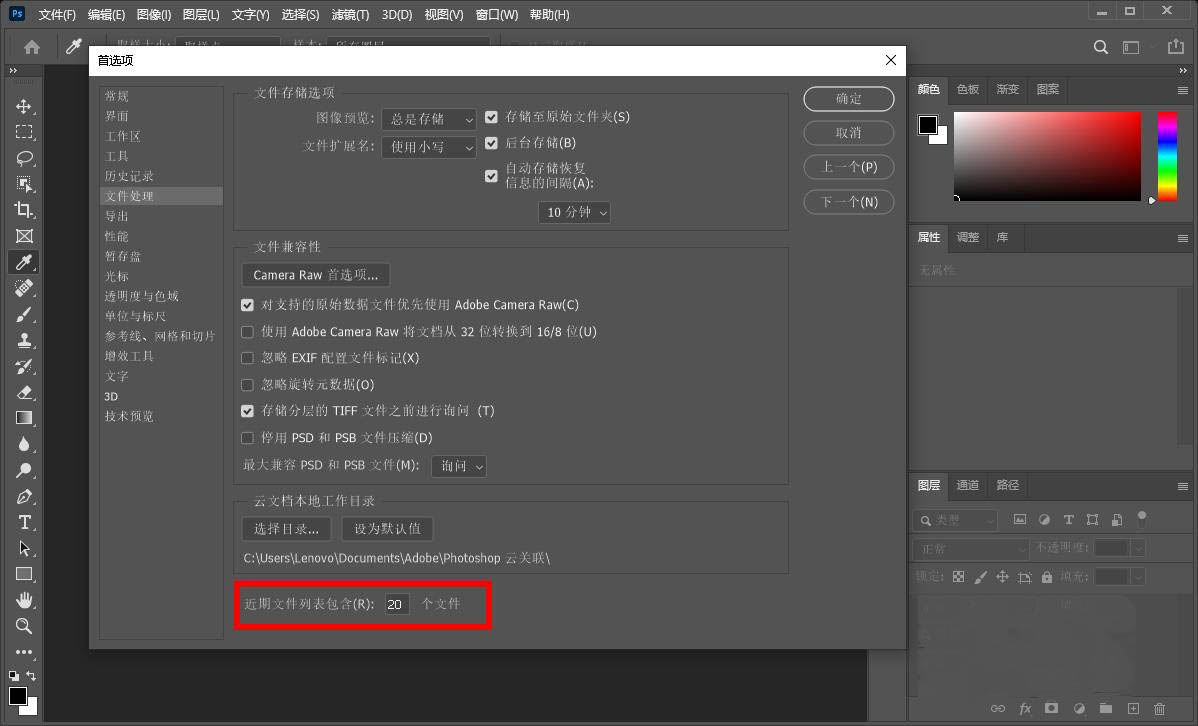
Task: Select the Rectangular Marquee tool
Action: coord(24,132)
